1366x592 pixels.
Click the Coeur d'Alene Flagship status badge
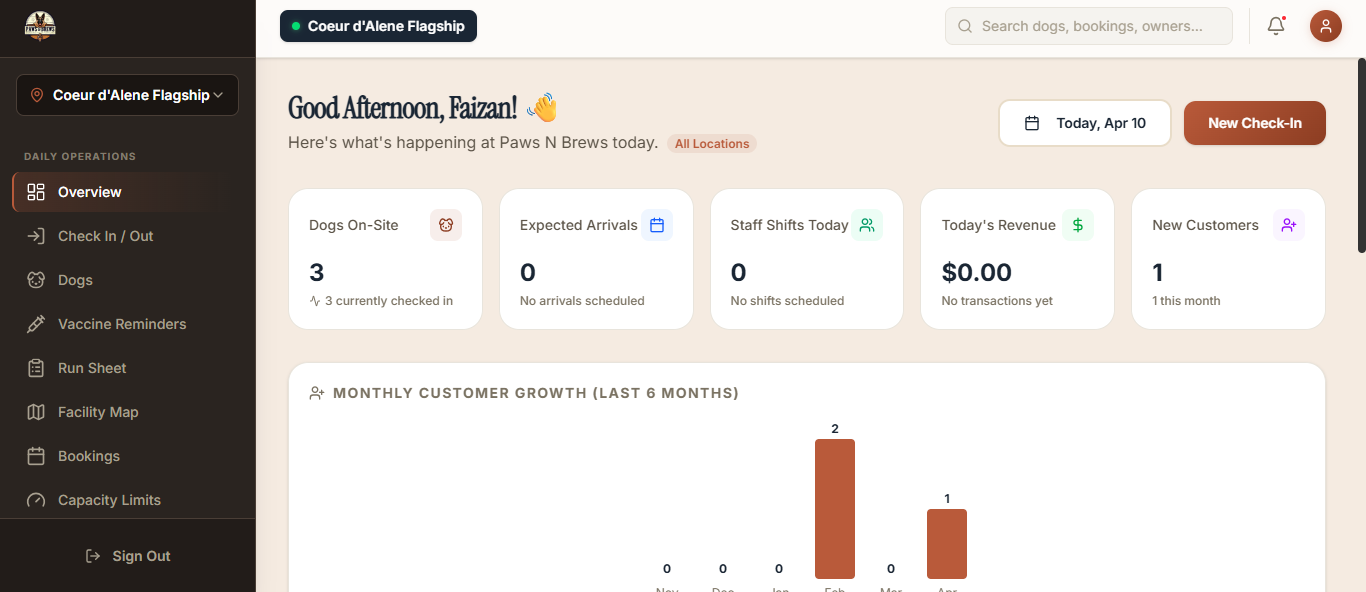[378, 26]
